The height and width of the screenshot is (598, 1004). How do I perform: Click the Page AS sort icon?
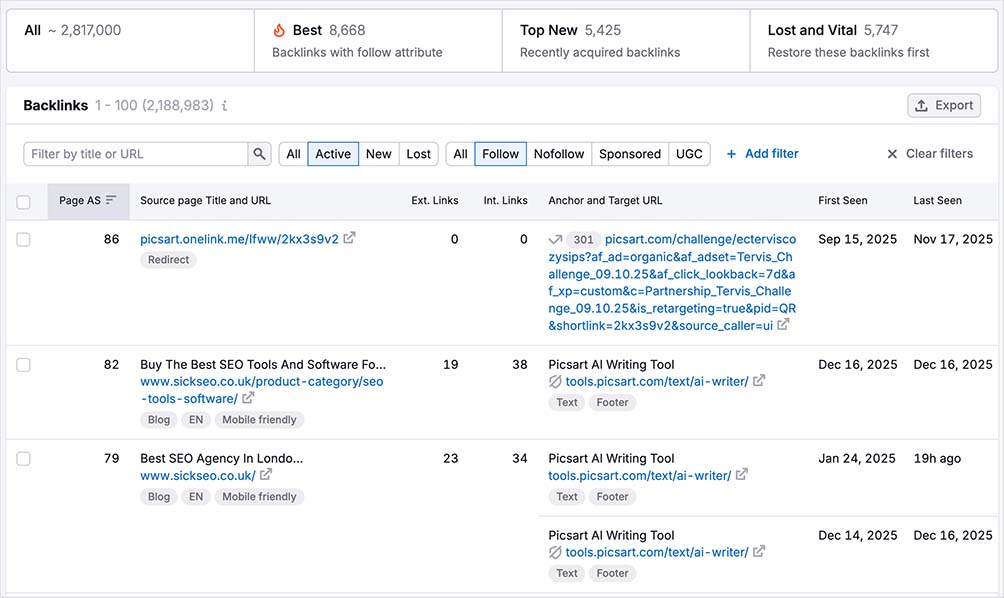tap(111, 200)
